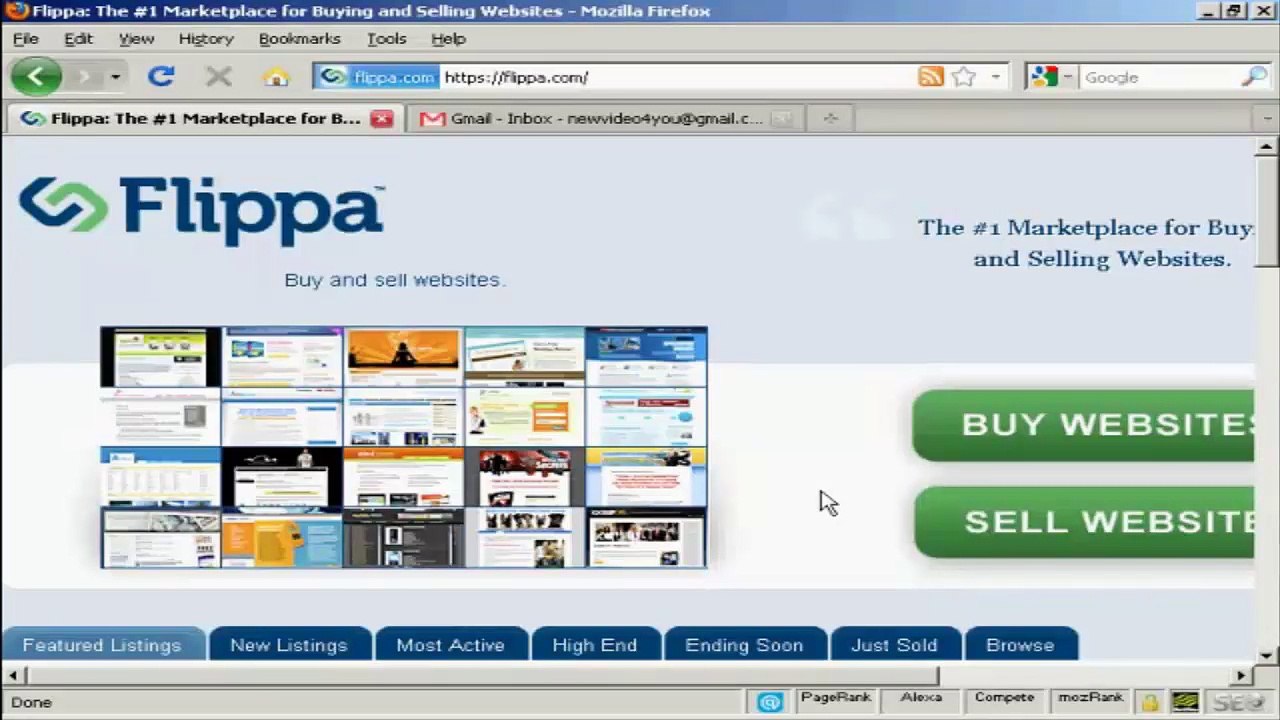Click the green striped status bar icon

1185,702
